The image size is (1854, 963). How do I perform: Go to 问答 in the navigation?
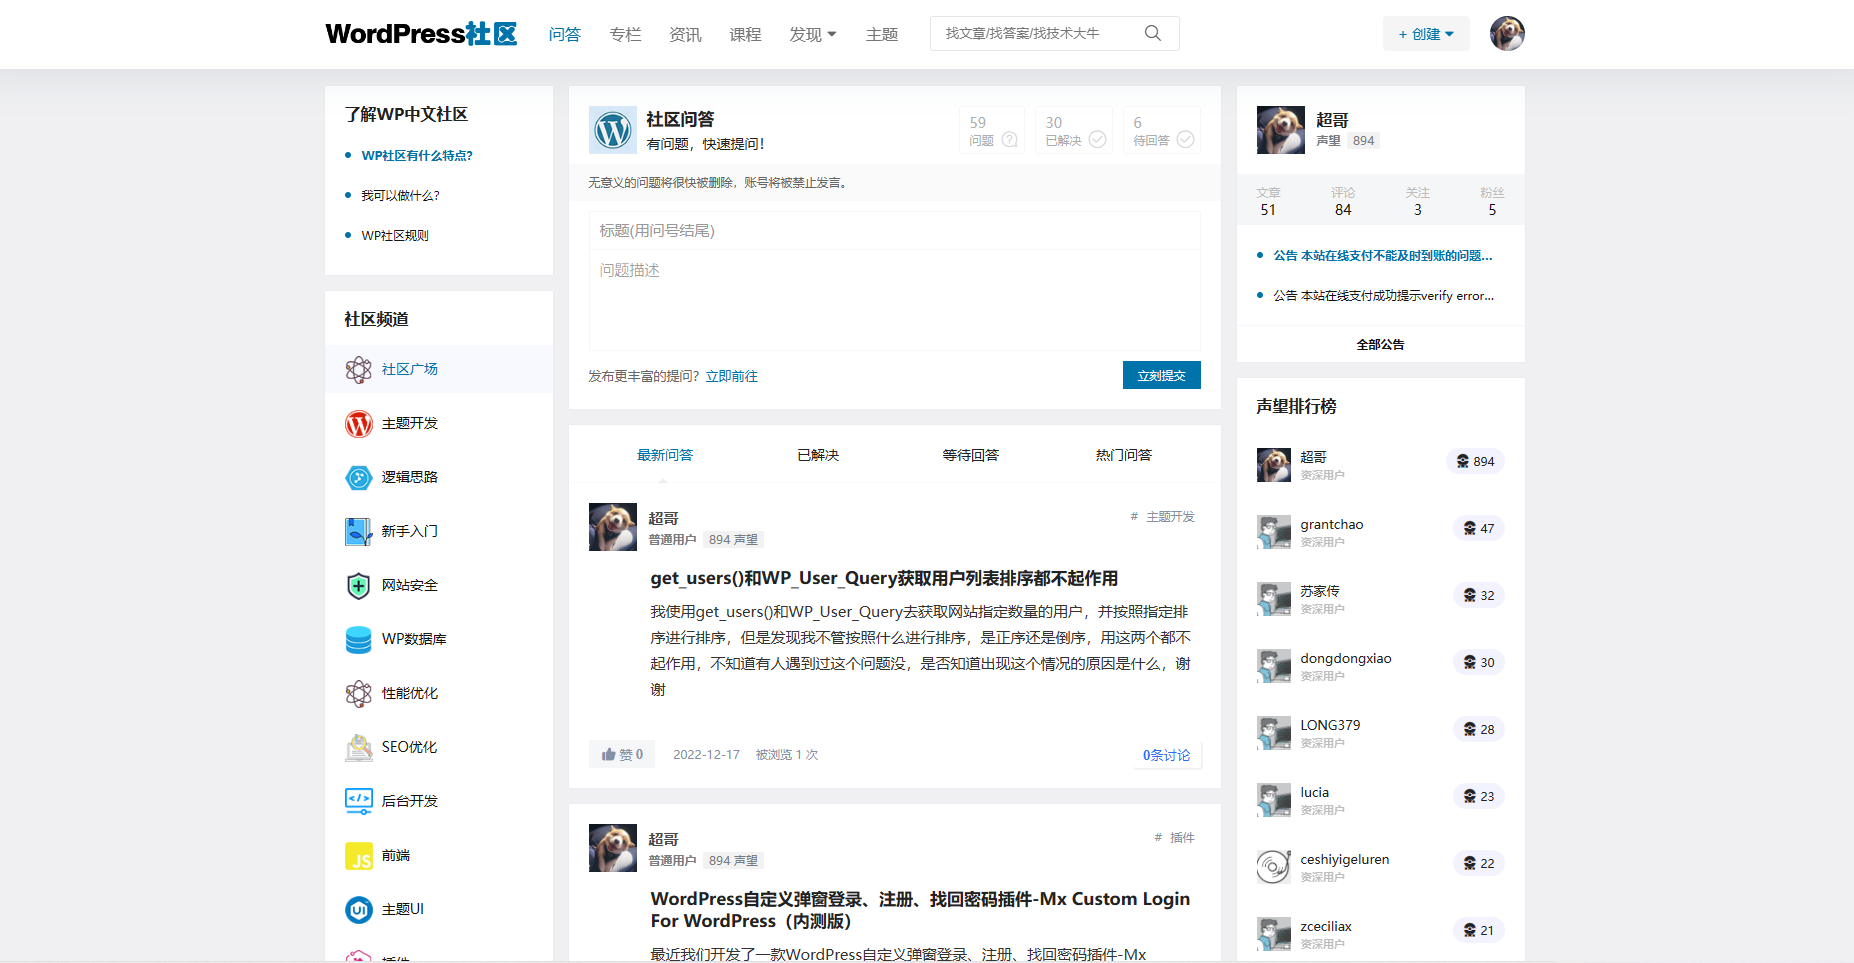tap(565, 35)
